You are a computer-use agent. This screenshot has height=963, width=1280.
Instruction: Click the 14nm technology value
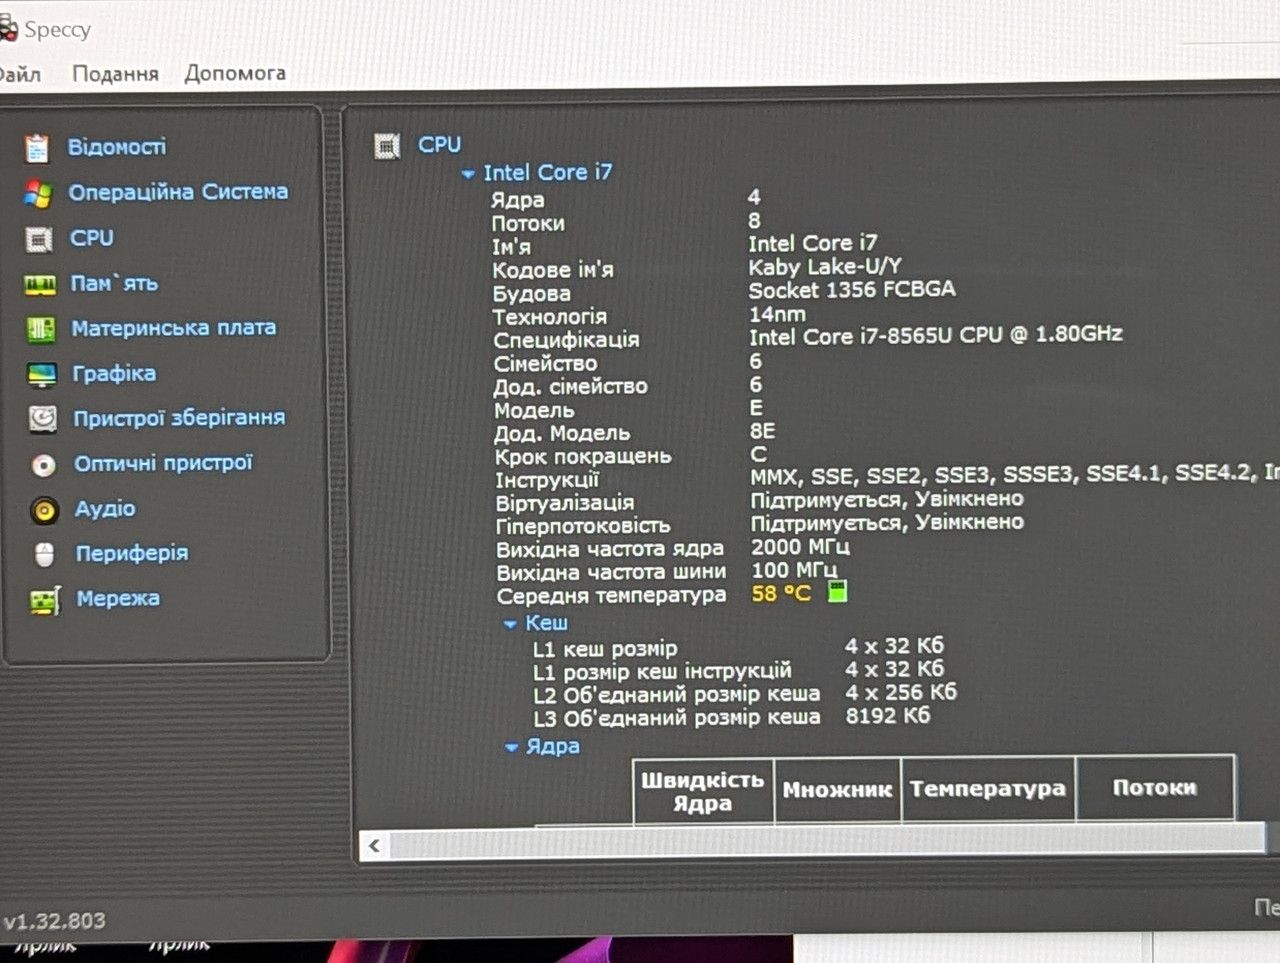(x=777, y=313)
